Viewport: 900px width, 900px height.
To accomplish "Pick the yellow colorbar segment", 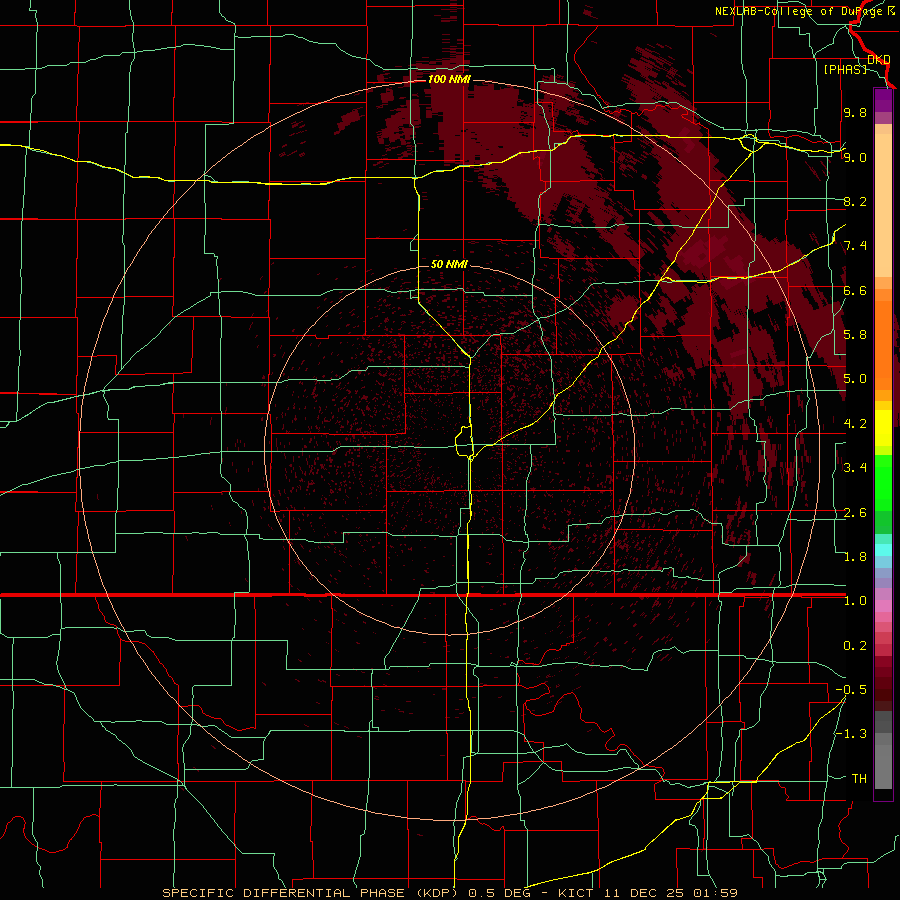I will point(883,428).
